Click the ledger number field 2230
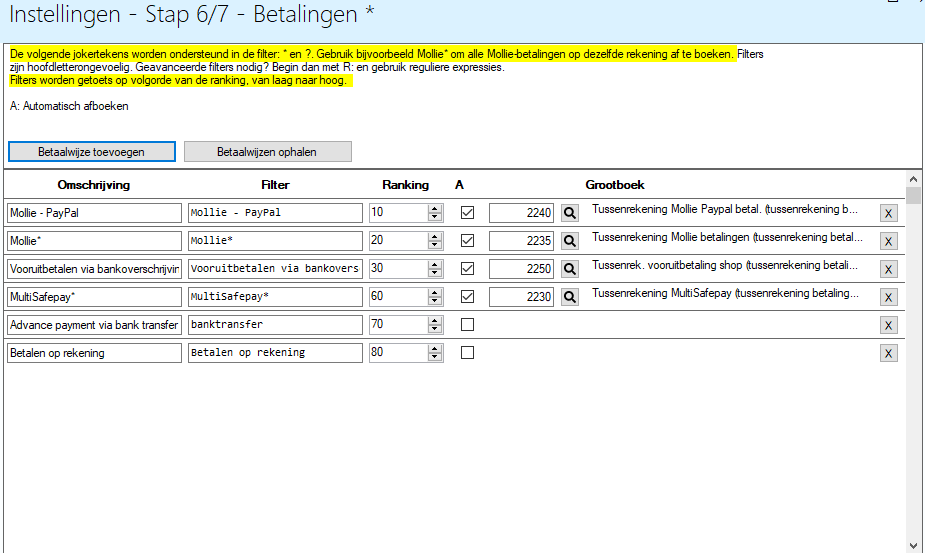 click(521, 297)
